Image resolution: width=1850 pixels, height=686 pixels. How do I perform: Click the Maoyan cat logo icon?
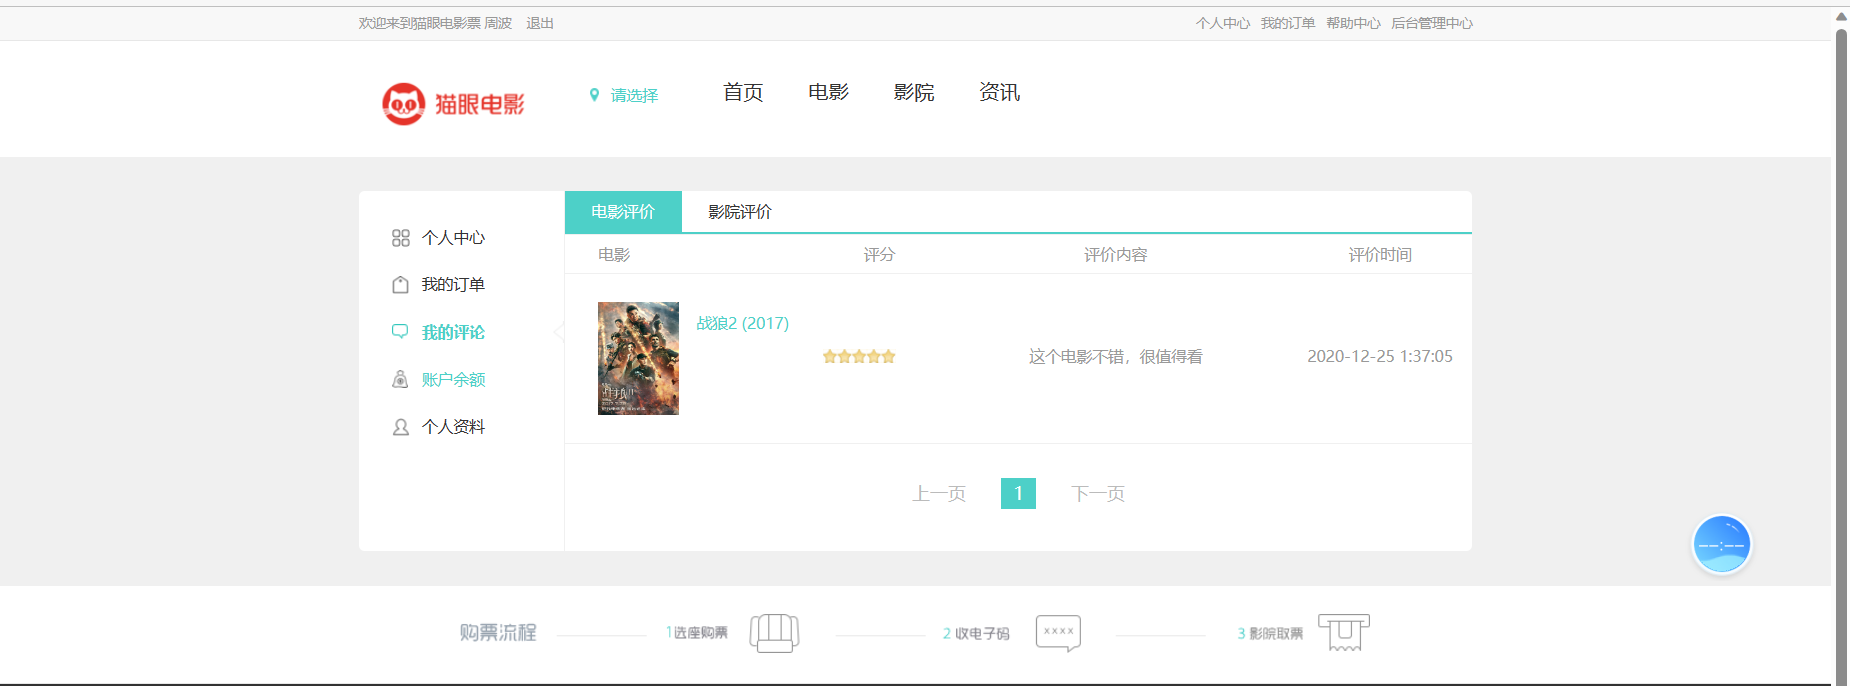[403, 104]
